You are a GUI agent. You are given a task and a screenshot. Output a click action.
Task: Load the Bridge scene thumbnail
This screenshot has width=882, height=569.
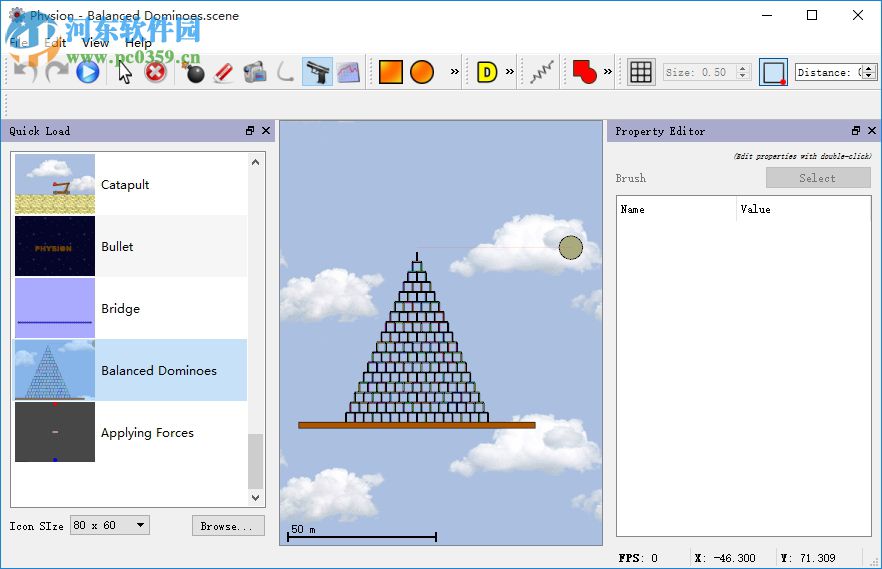click(55, 308)
